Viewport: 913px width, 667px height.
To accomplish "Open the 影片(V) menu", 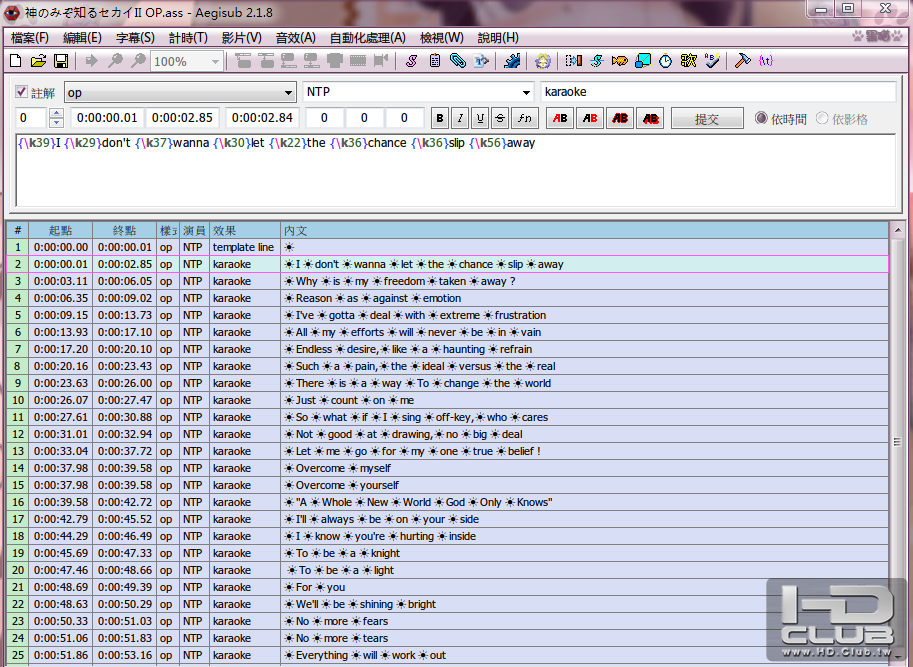I will [x=242, y=38].
